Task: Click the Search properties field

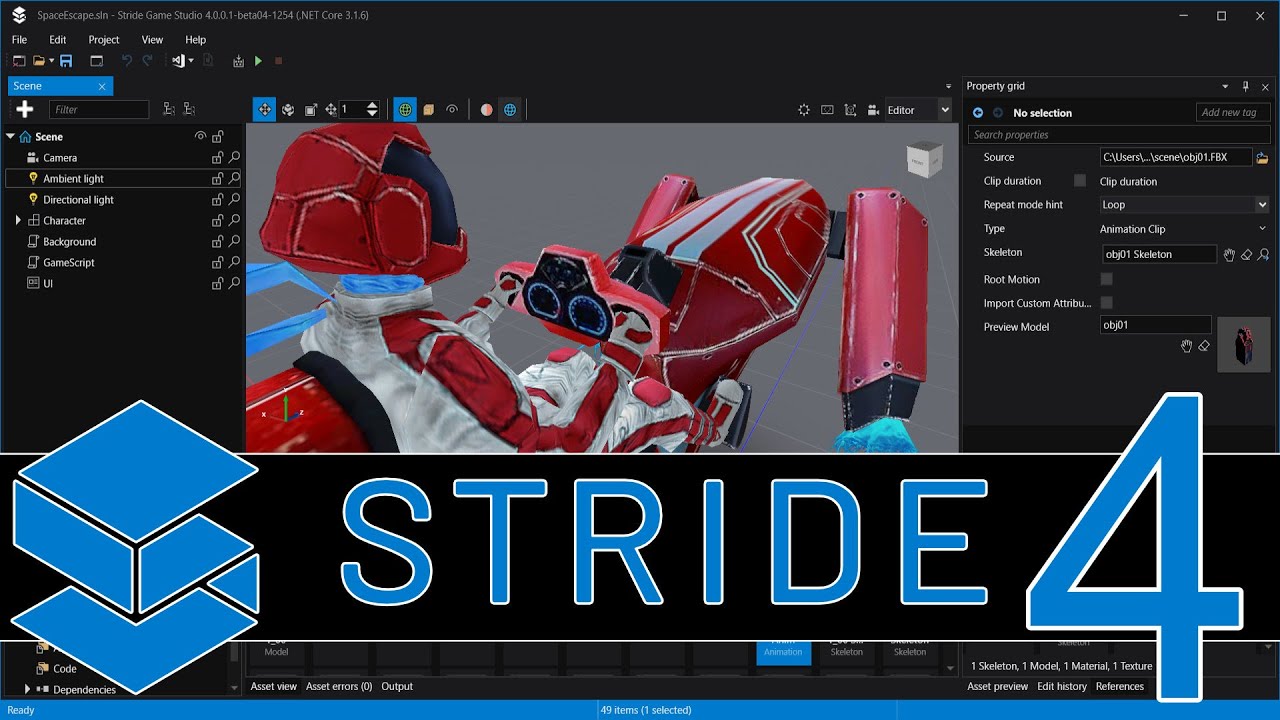Action: coord(1119,135)
